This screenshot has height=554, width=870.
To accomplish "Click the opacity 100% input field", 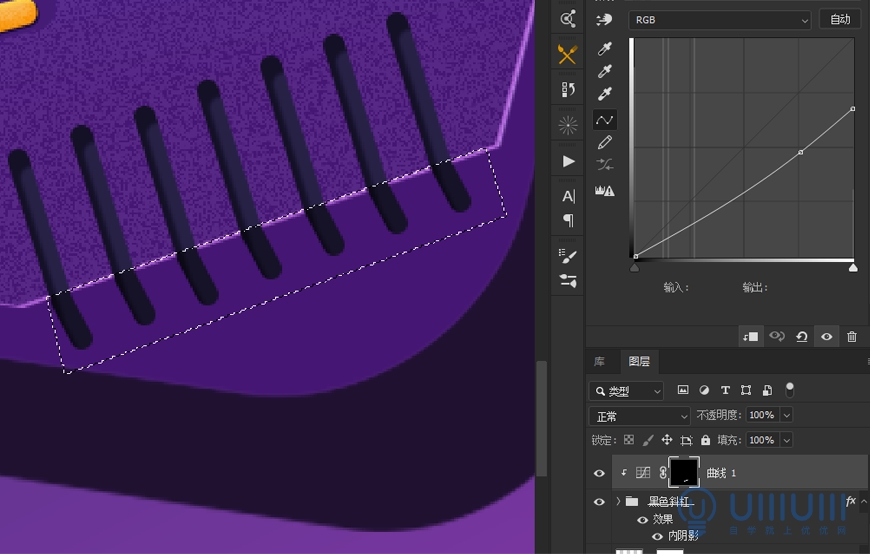I will click(x=763, y=415).
